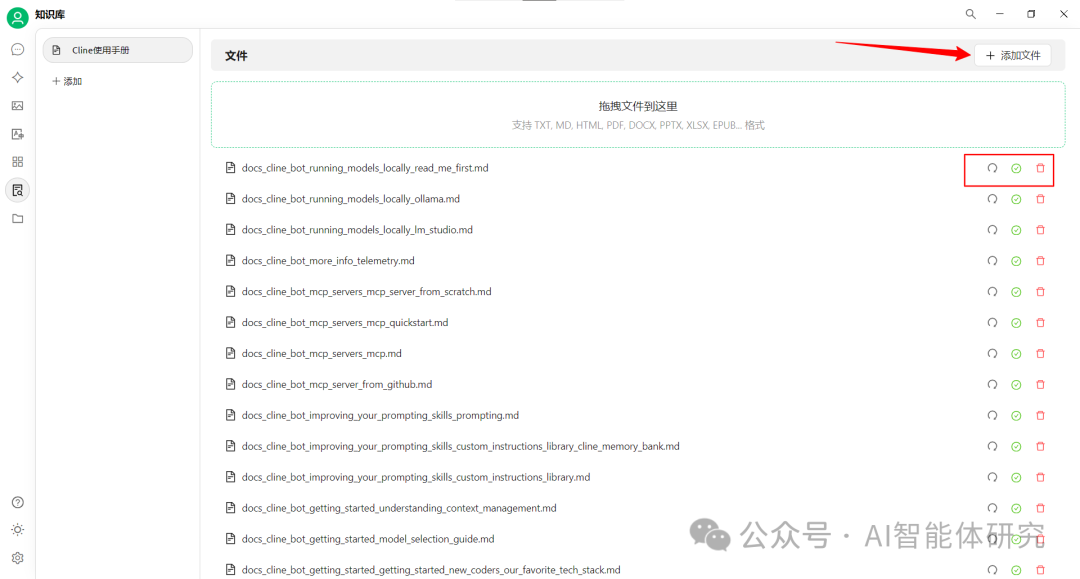The width and height of the screenshot is (1080, 579).
Task: Delete the mcp_quickstart.md file
Action: click(1041, 323)
